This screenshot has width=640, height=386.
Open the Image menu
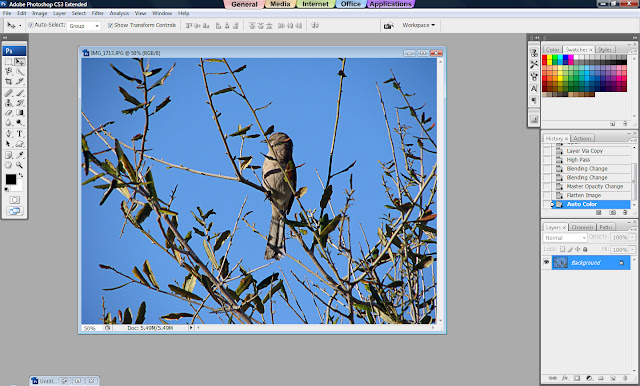(x=40, y=13)
